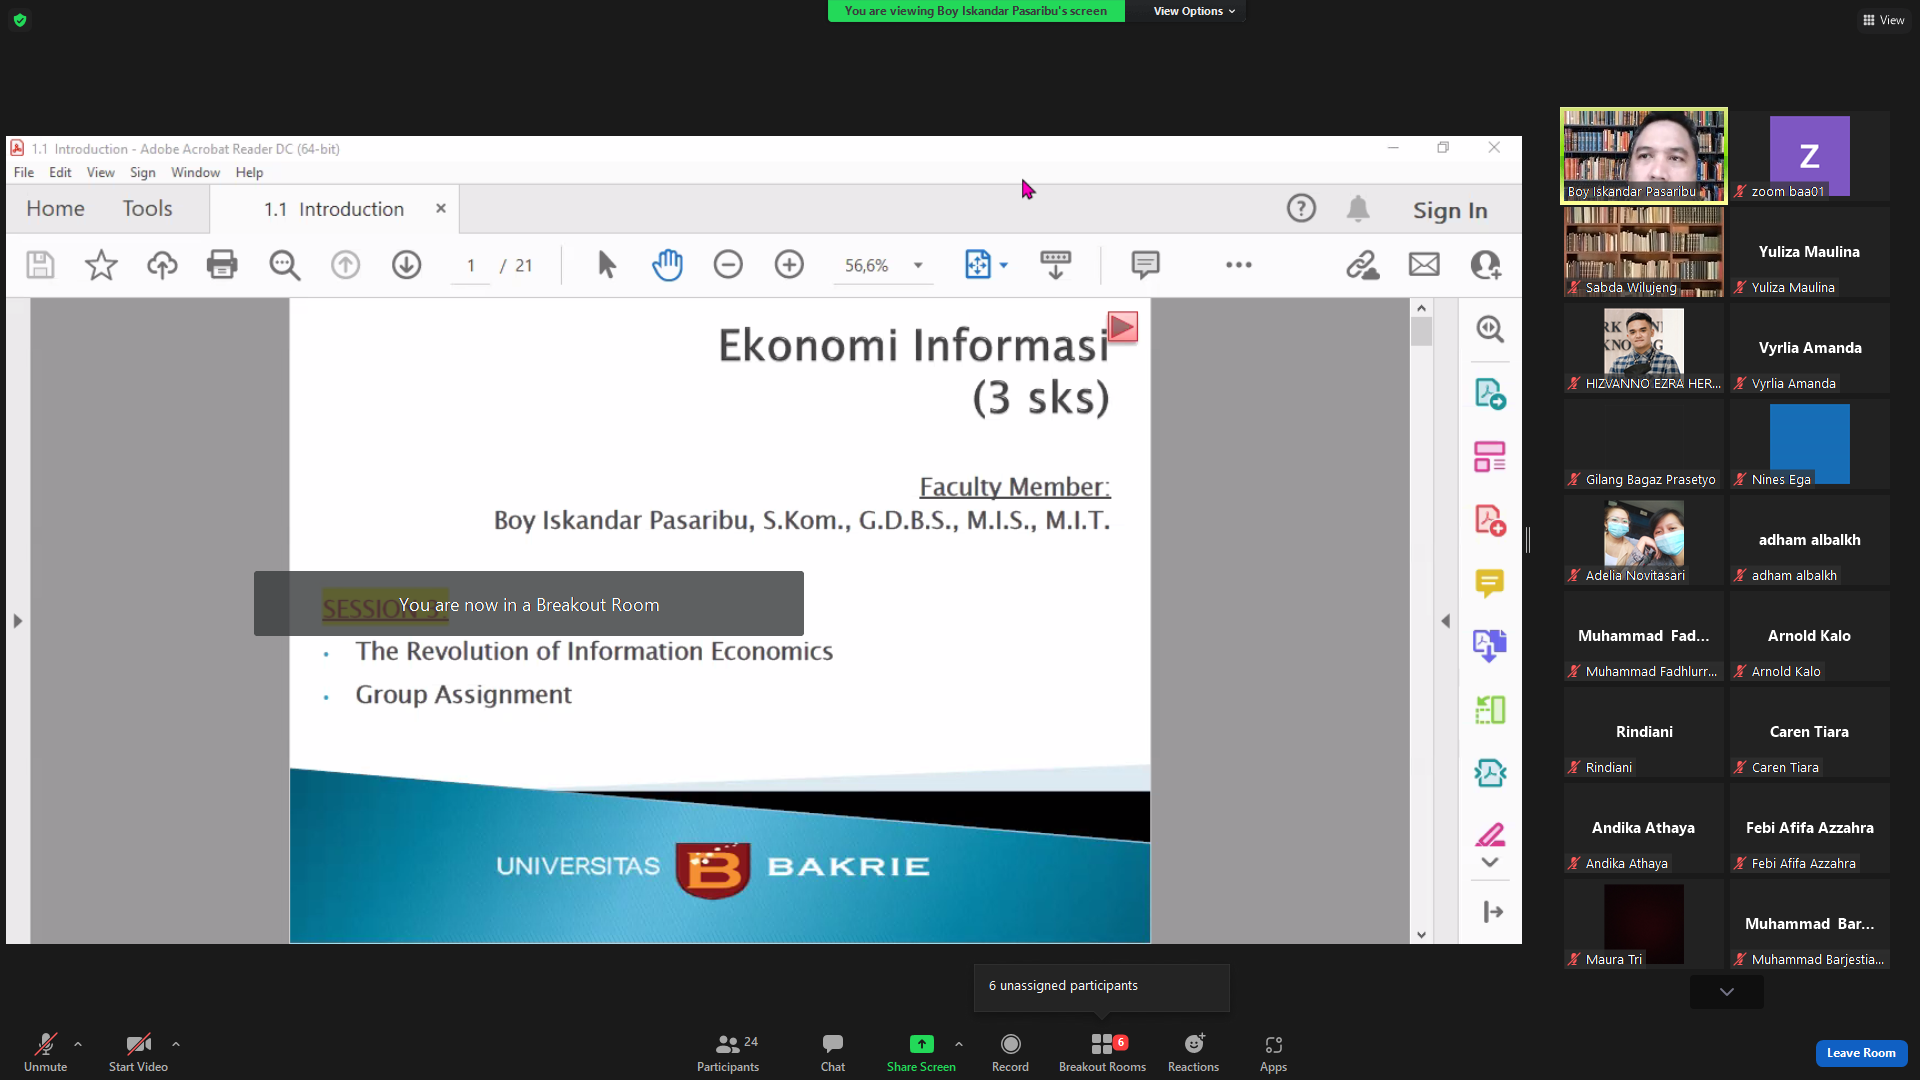The width and height of the screenshot is (1920, 1080).
Task: Open the find text magnifier tool
Action: pyautogui.click(x=284, y=265)
